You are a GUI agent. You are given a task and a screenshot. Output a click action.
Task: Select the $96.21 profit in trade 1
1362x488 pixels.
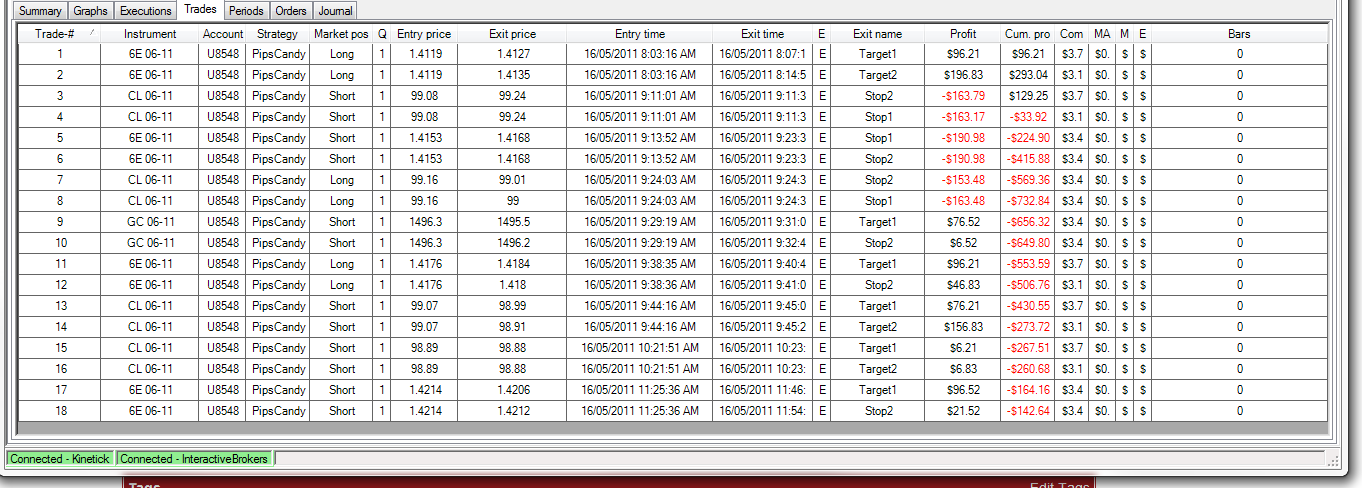(x=963, y=54)
